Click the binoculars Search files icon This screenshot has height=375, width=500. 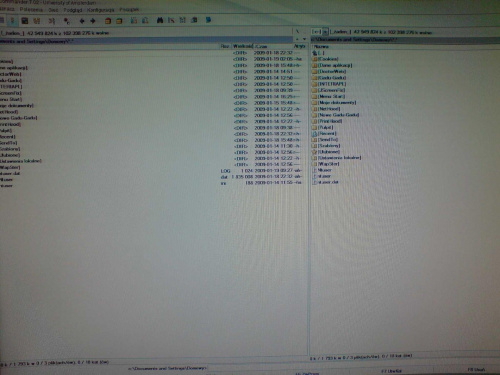coord(160,21)
